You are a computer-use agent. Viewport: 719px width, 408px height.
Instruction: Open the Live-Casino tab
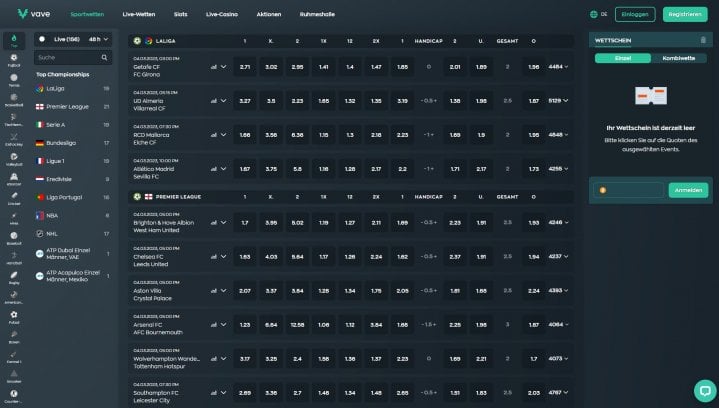[222, 14]
